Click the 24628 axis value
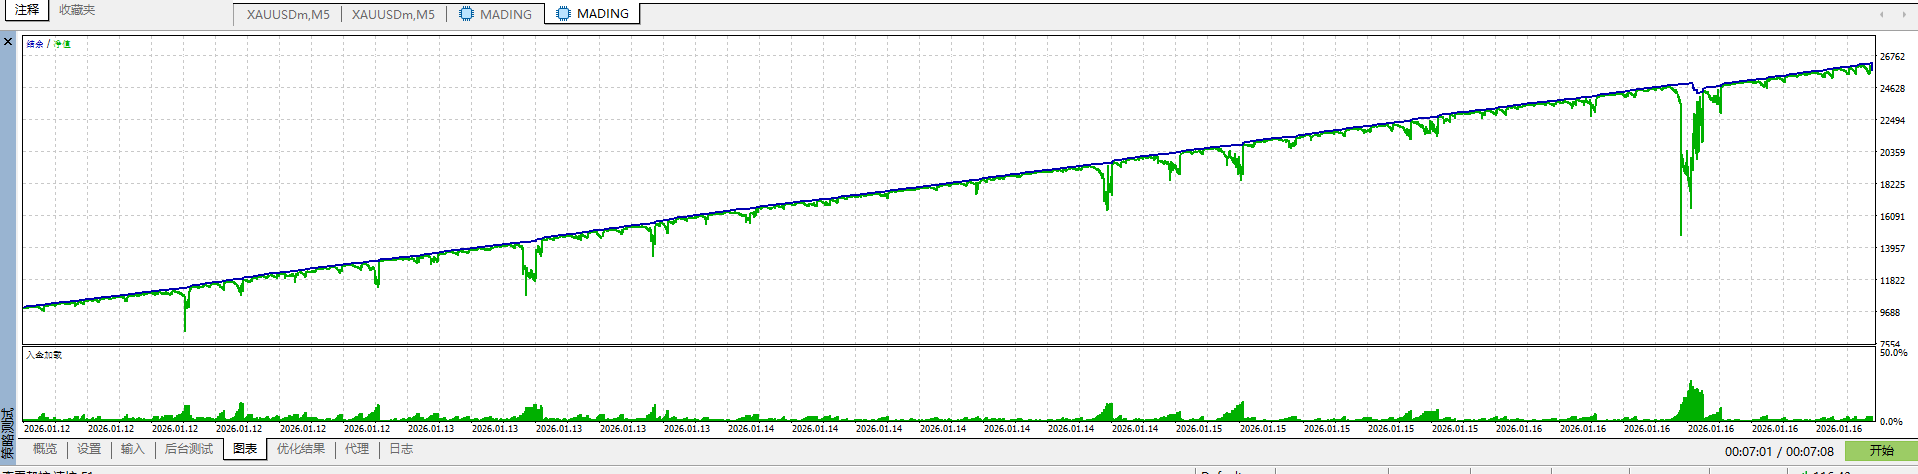 1892,89
